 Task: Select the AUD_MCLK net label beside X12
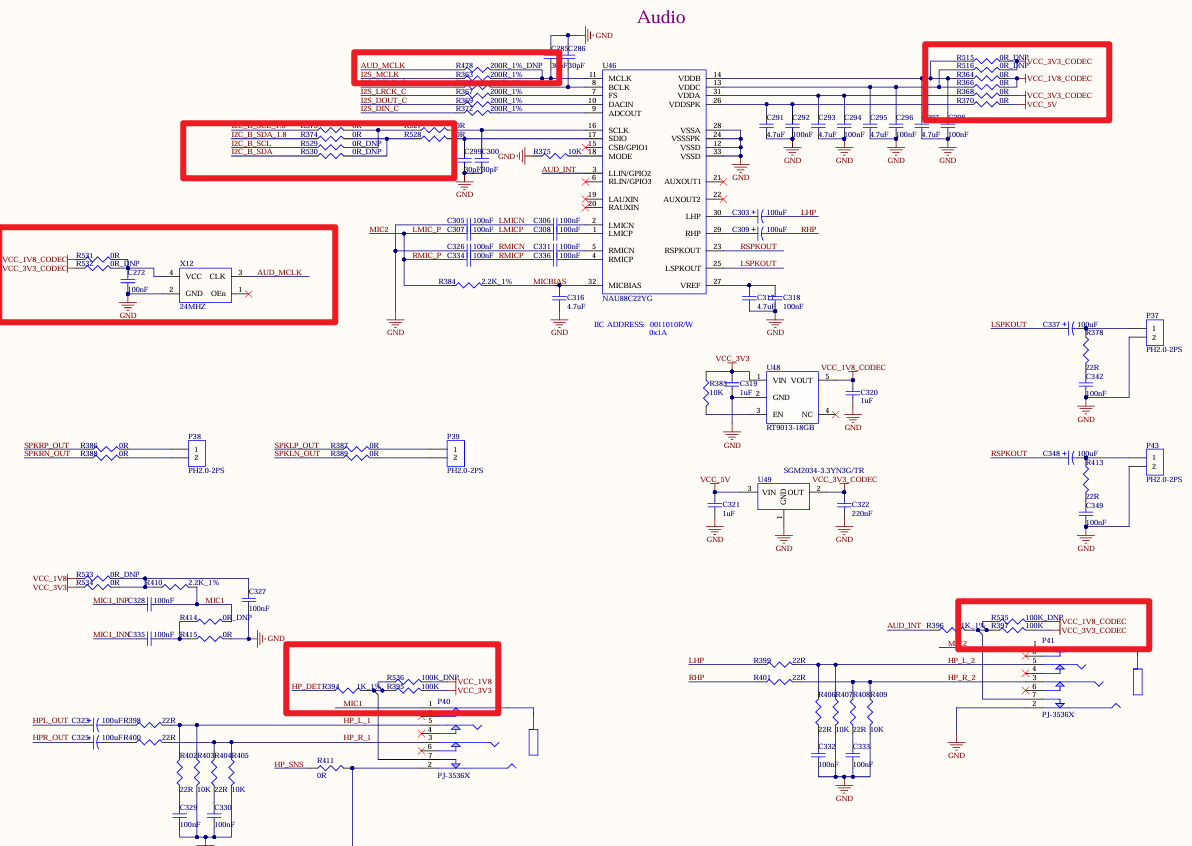(x=279, y=272)
